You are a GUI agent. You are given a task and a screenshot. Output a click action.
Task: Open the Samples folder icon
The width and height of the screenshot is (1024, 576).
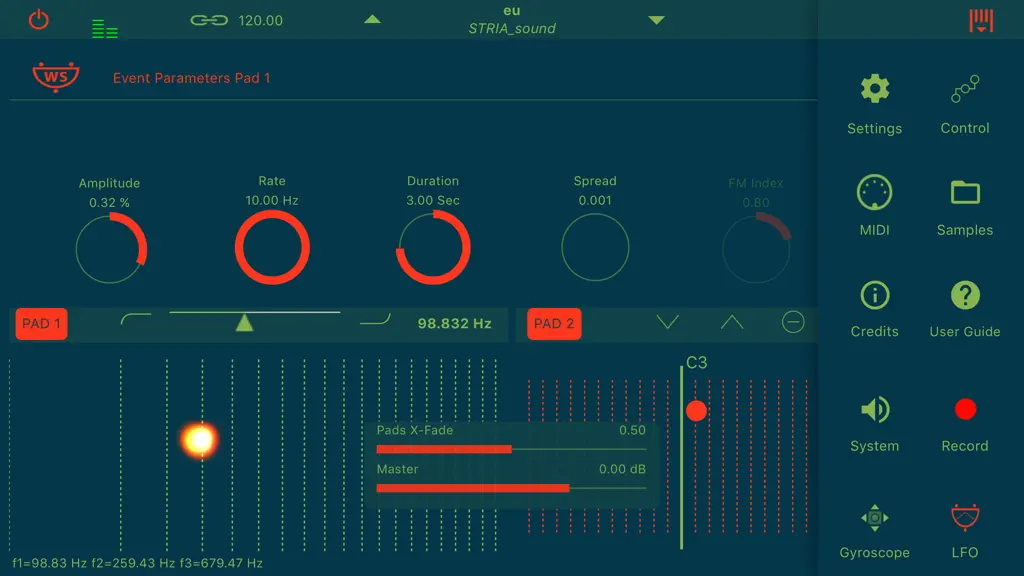click(965, 193)
